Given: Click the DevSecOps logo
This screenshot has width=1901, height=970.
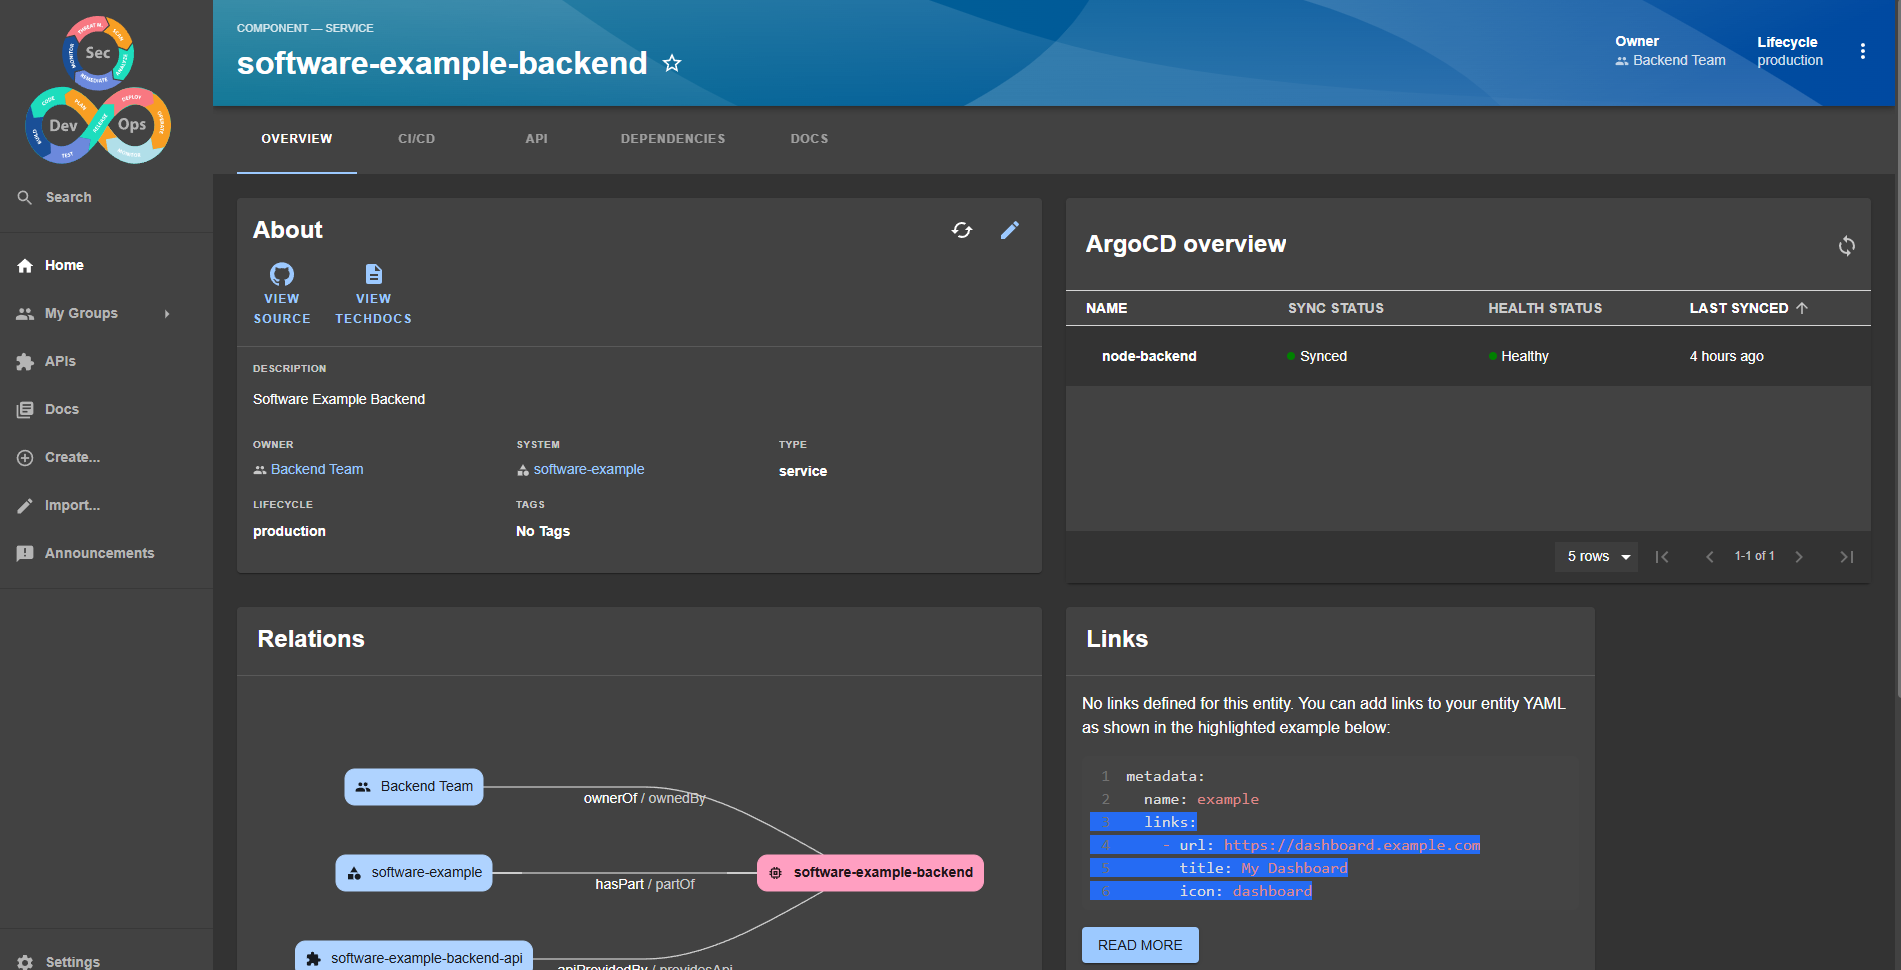Looking at the screenshot, I should (98, 90).
